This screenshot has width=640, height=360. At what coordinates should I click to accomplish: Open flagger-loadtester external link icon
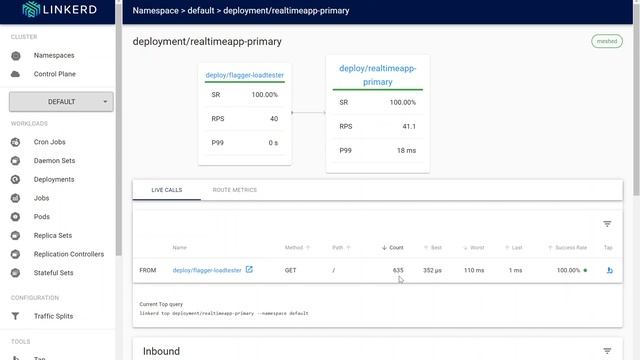(x=249, y=269)
